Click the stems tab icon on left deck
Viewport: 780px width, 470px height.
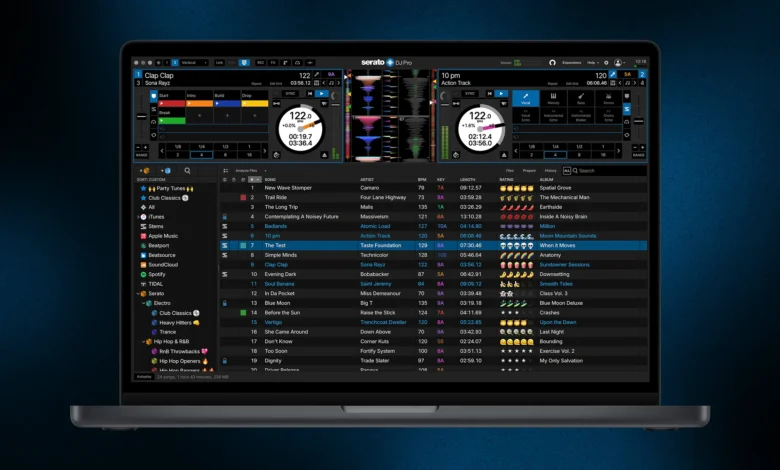154,109
